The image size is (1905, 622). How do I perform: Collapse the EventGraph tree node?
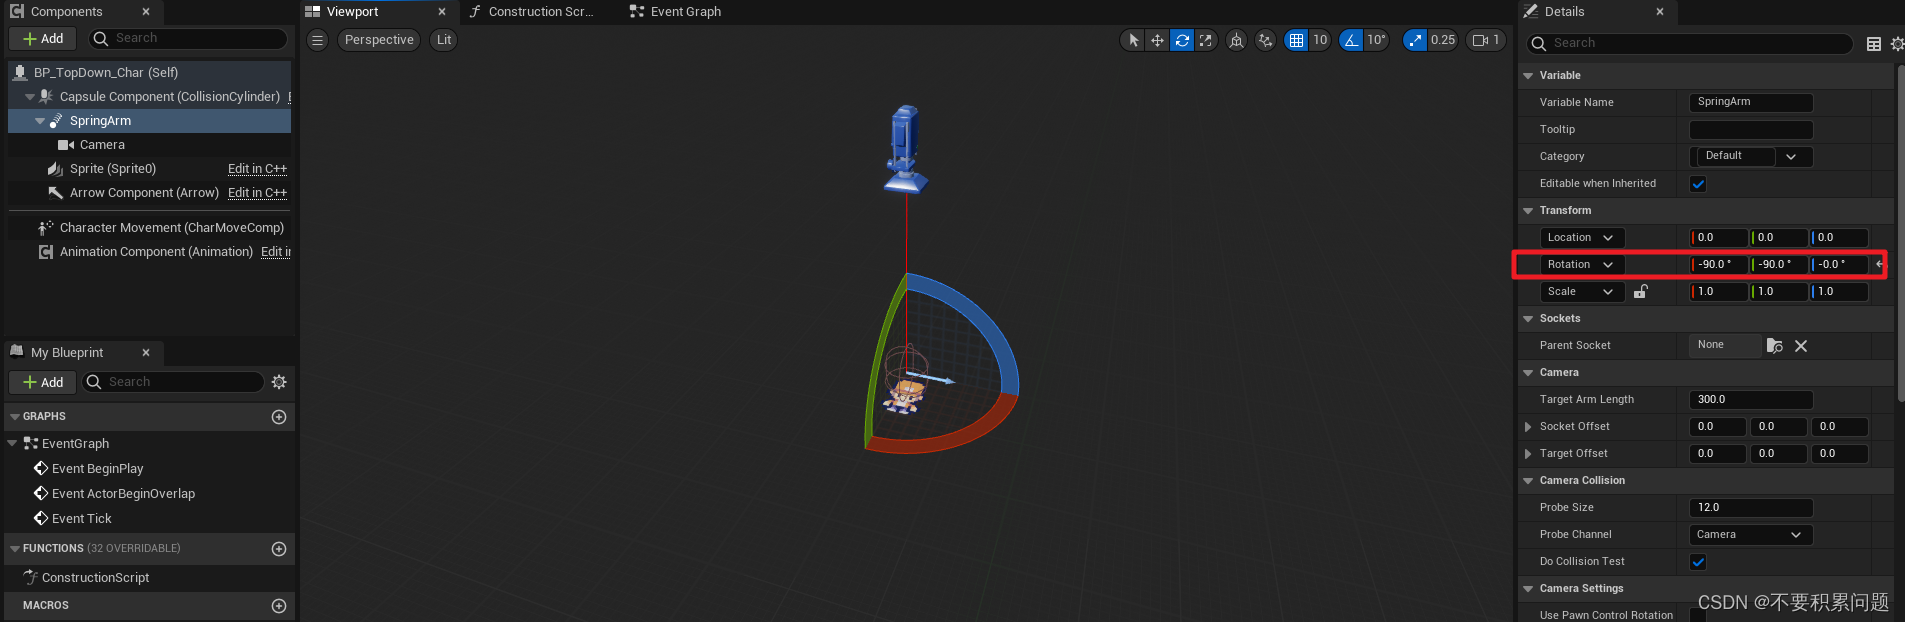12,443
